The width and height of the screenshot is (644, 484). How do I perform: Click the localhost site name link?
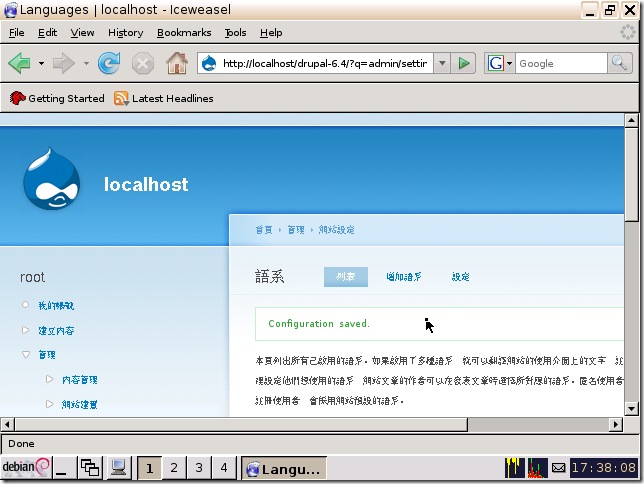point(146,184)
